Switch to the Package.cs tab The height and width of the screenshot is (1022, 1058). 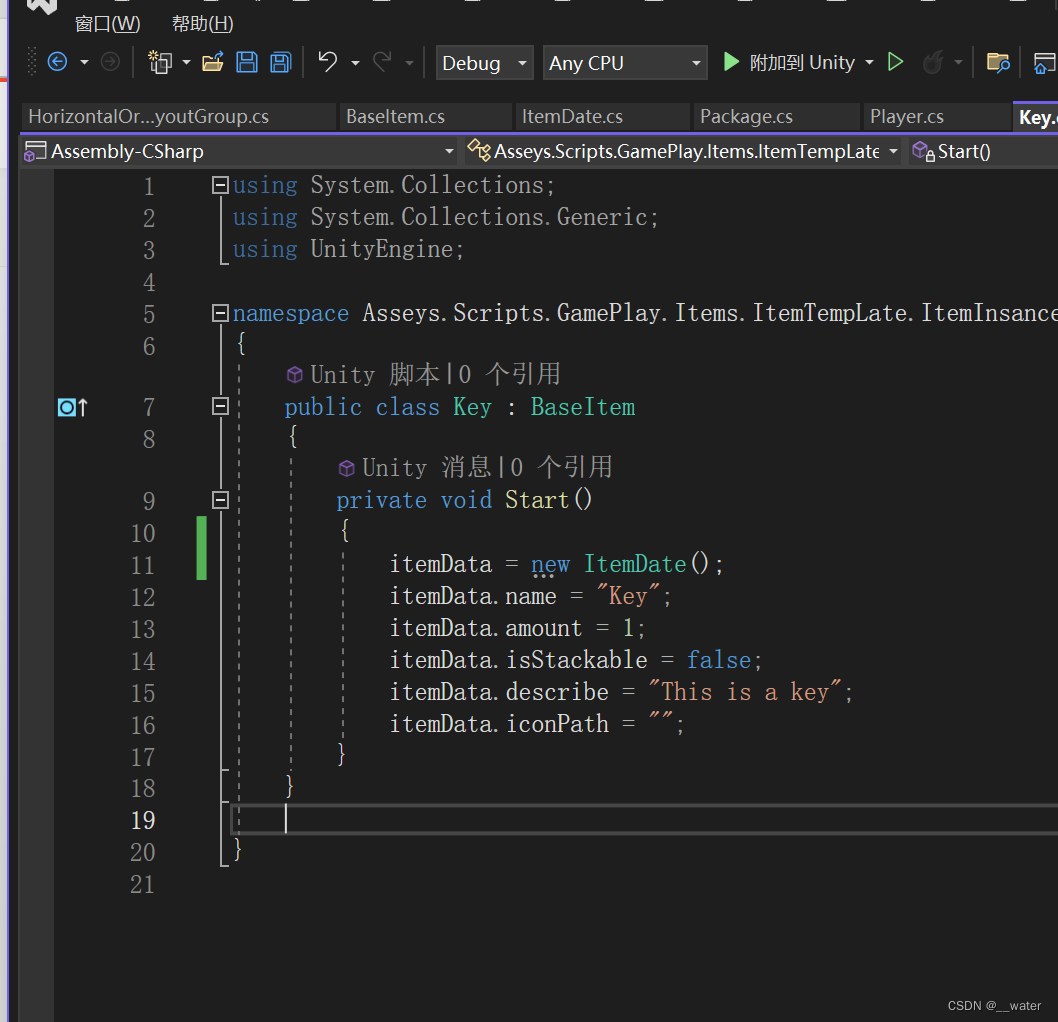click(x=776, y=117)
